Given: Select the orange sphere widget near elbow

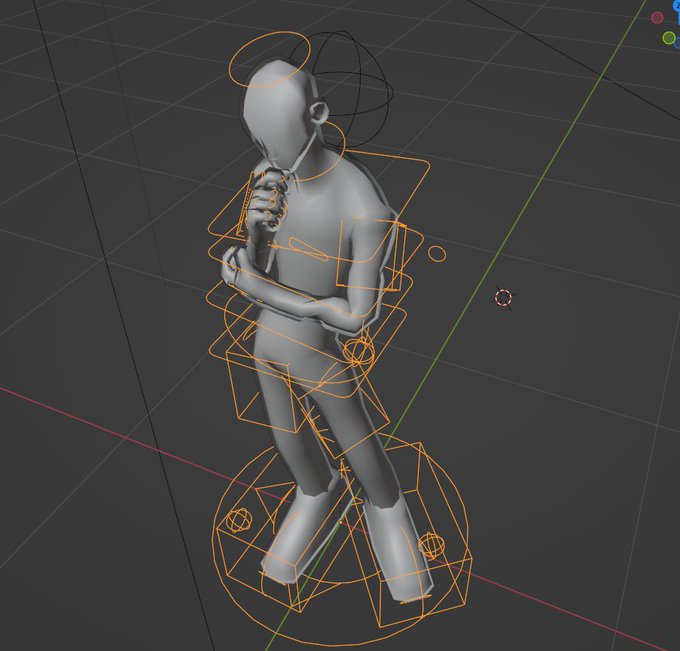Looking at the screenshot, I should pyautogui.click(x=358, y=351).
